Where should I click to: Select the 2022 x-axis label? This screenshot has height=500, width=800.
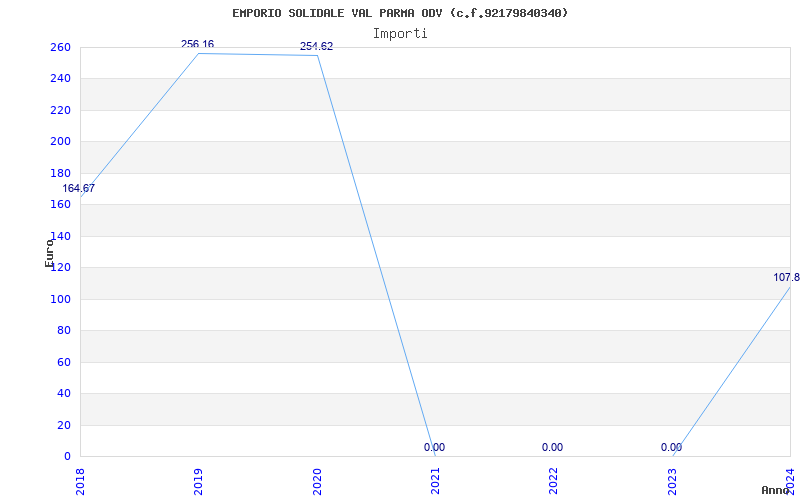(x=554, y=481)
